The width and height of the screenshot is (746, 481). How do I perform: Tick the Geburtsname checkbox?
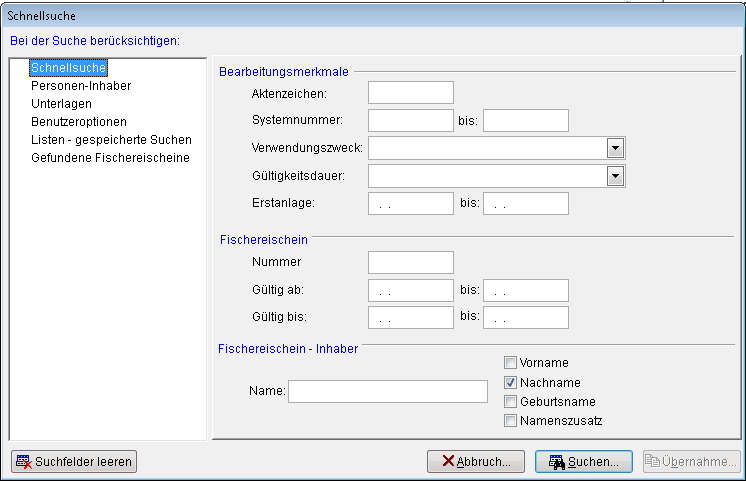[511, 401]
